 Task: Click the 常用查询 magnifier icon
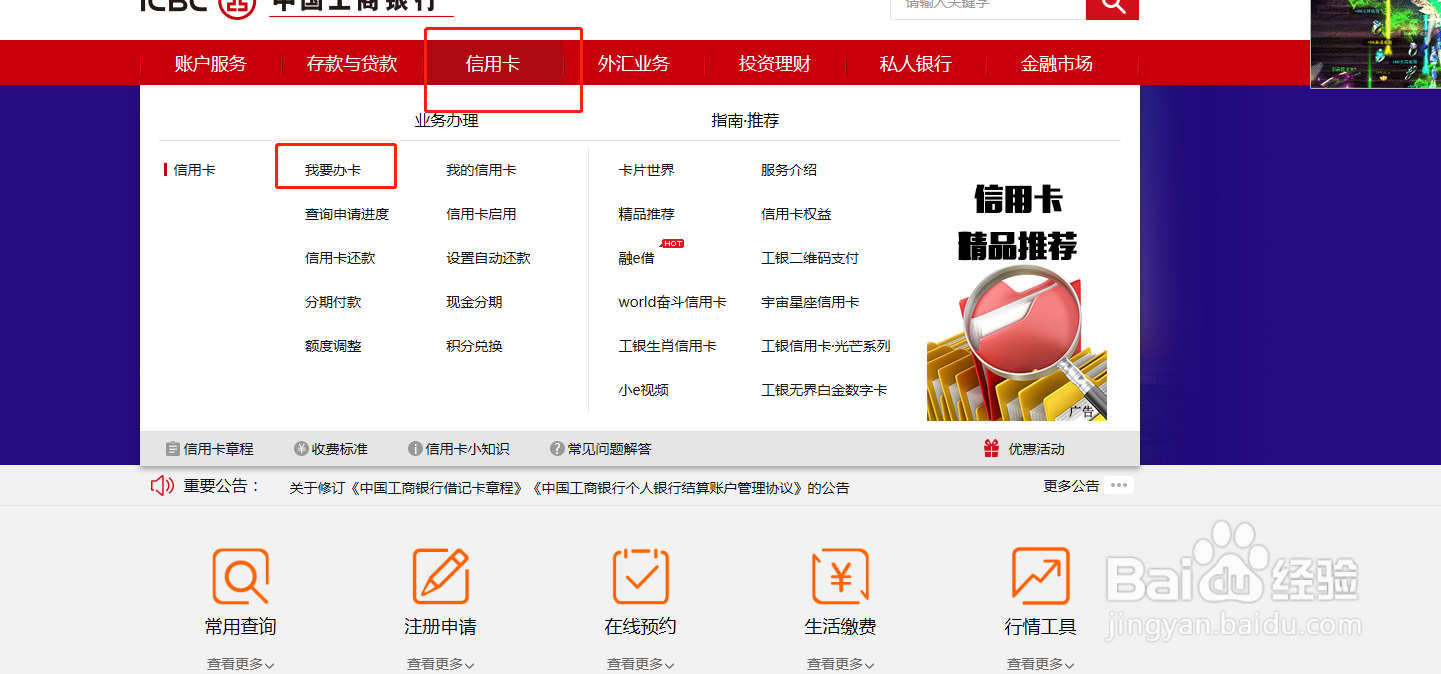click(240, 577)
